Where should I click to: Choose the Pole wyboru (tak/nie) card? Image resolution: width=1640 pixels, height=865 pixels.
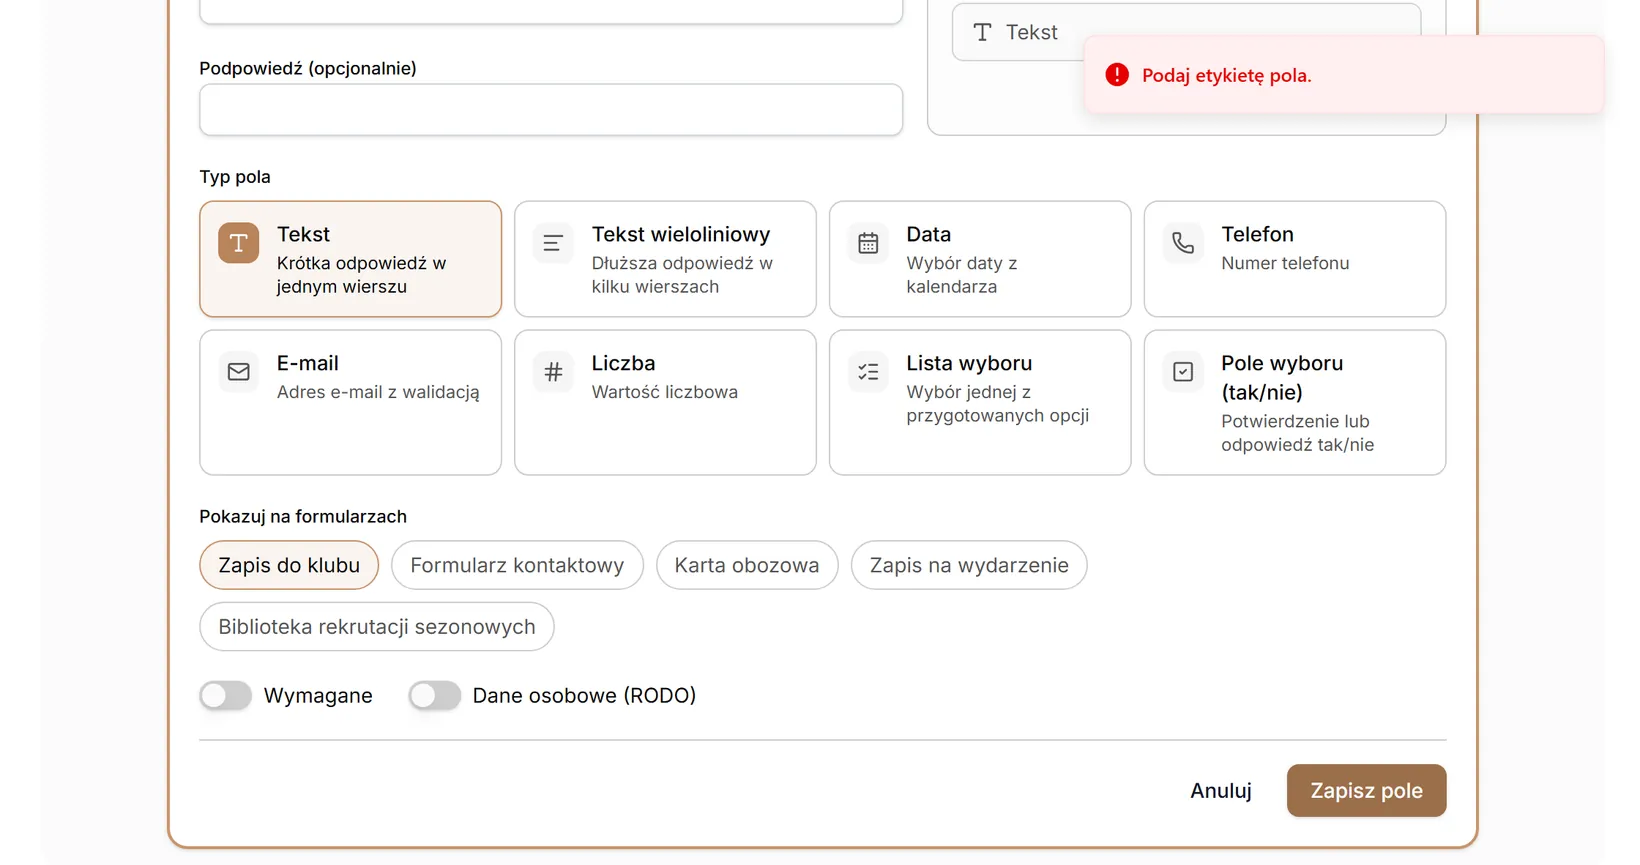tap(1295, 402)
